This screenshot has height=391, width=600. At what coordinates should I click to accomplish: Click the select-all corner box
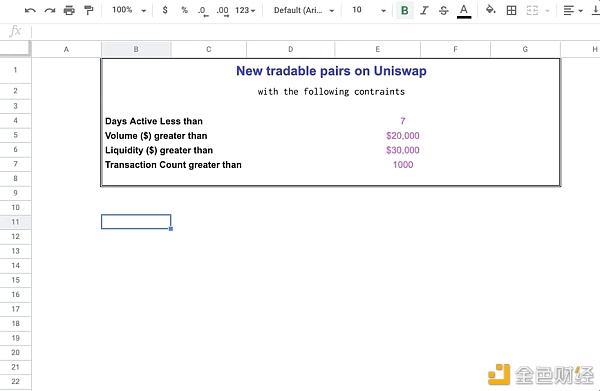click(15, 49)
